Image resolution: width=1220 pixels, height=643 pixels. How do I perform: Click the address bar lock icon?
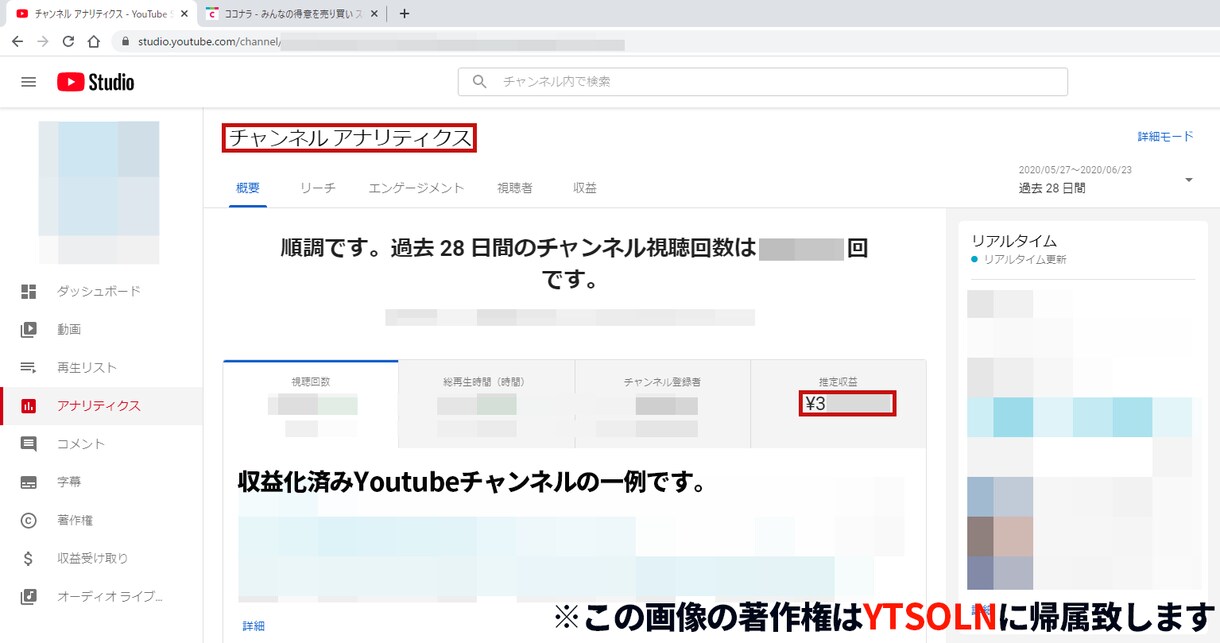click(x=126, y=42)
